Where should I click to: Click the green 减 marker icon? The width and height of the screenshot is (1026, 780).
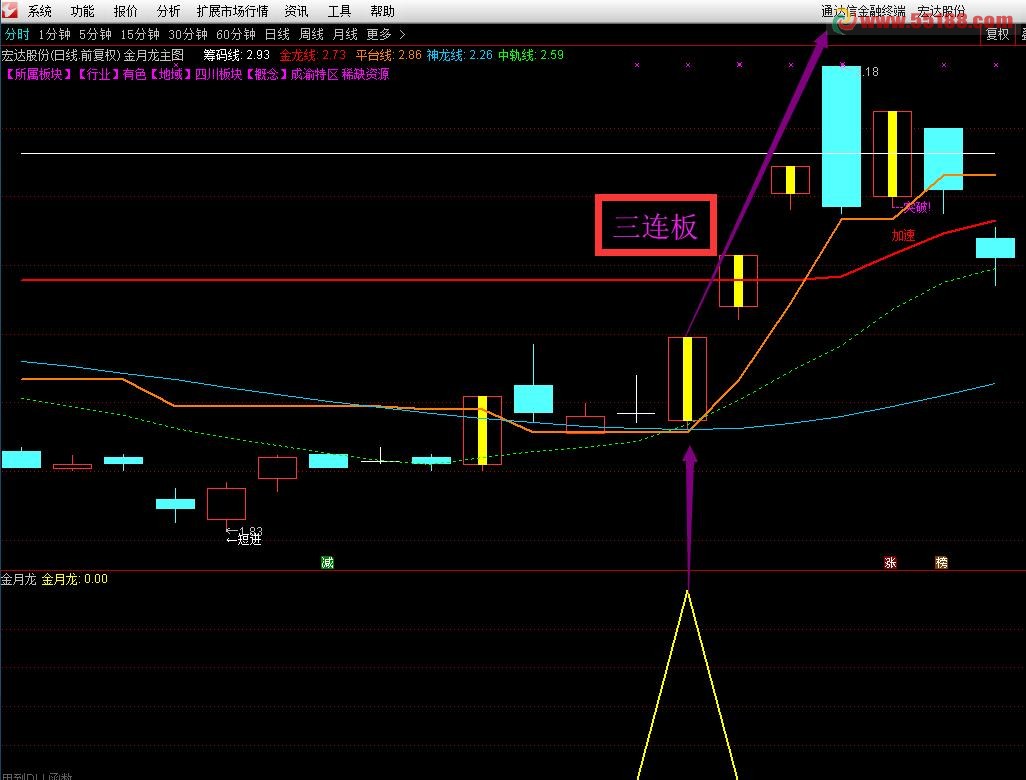point(327,563)
